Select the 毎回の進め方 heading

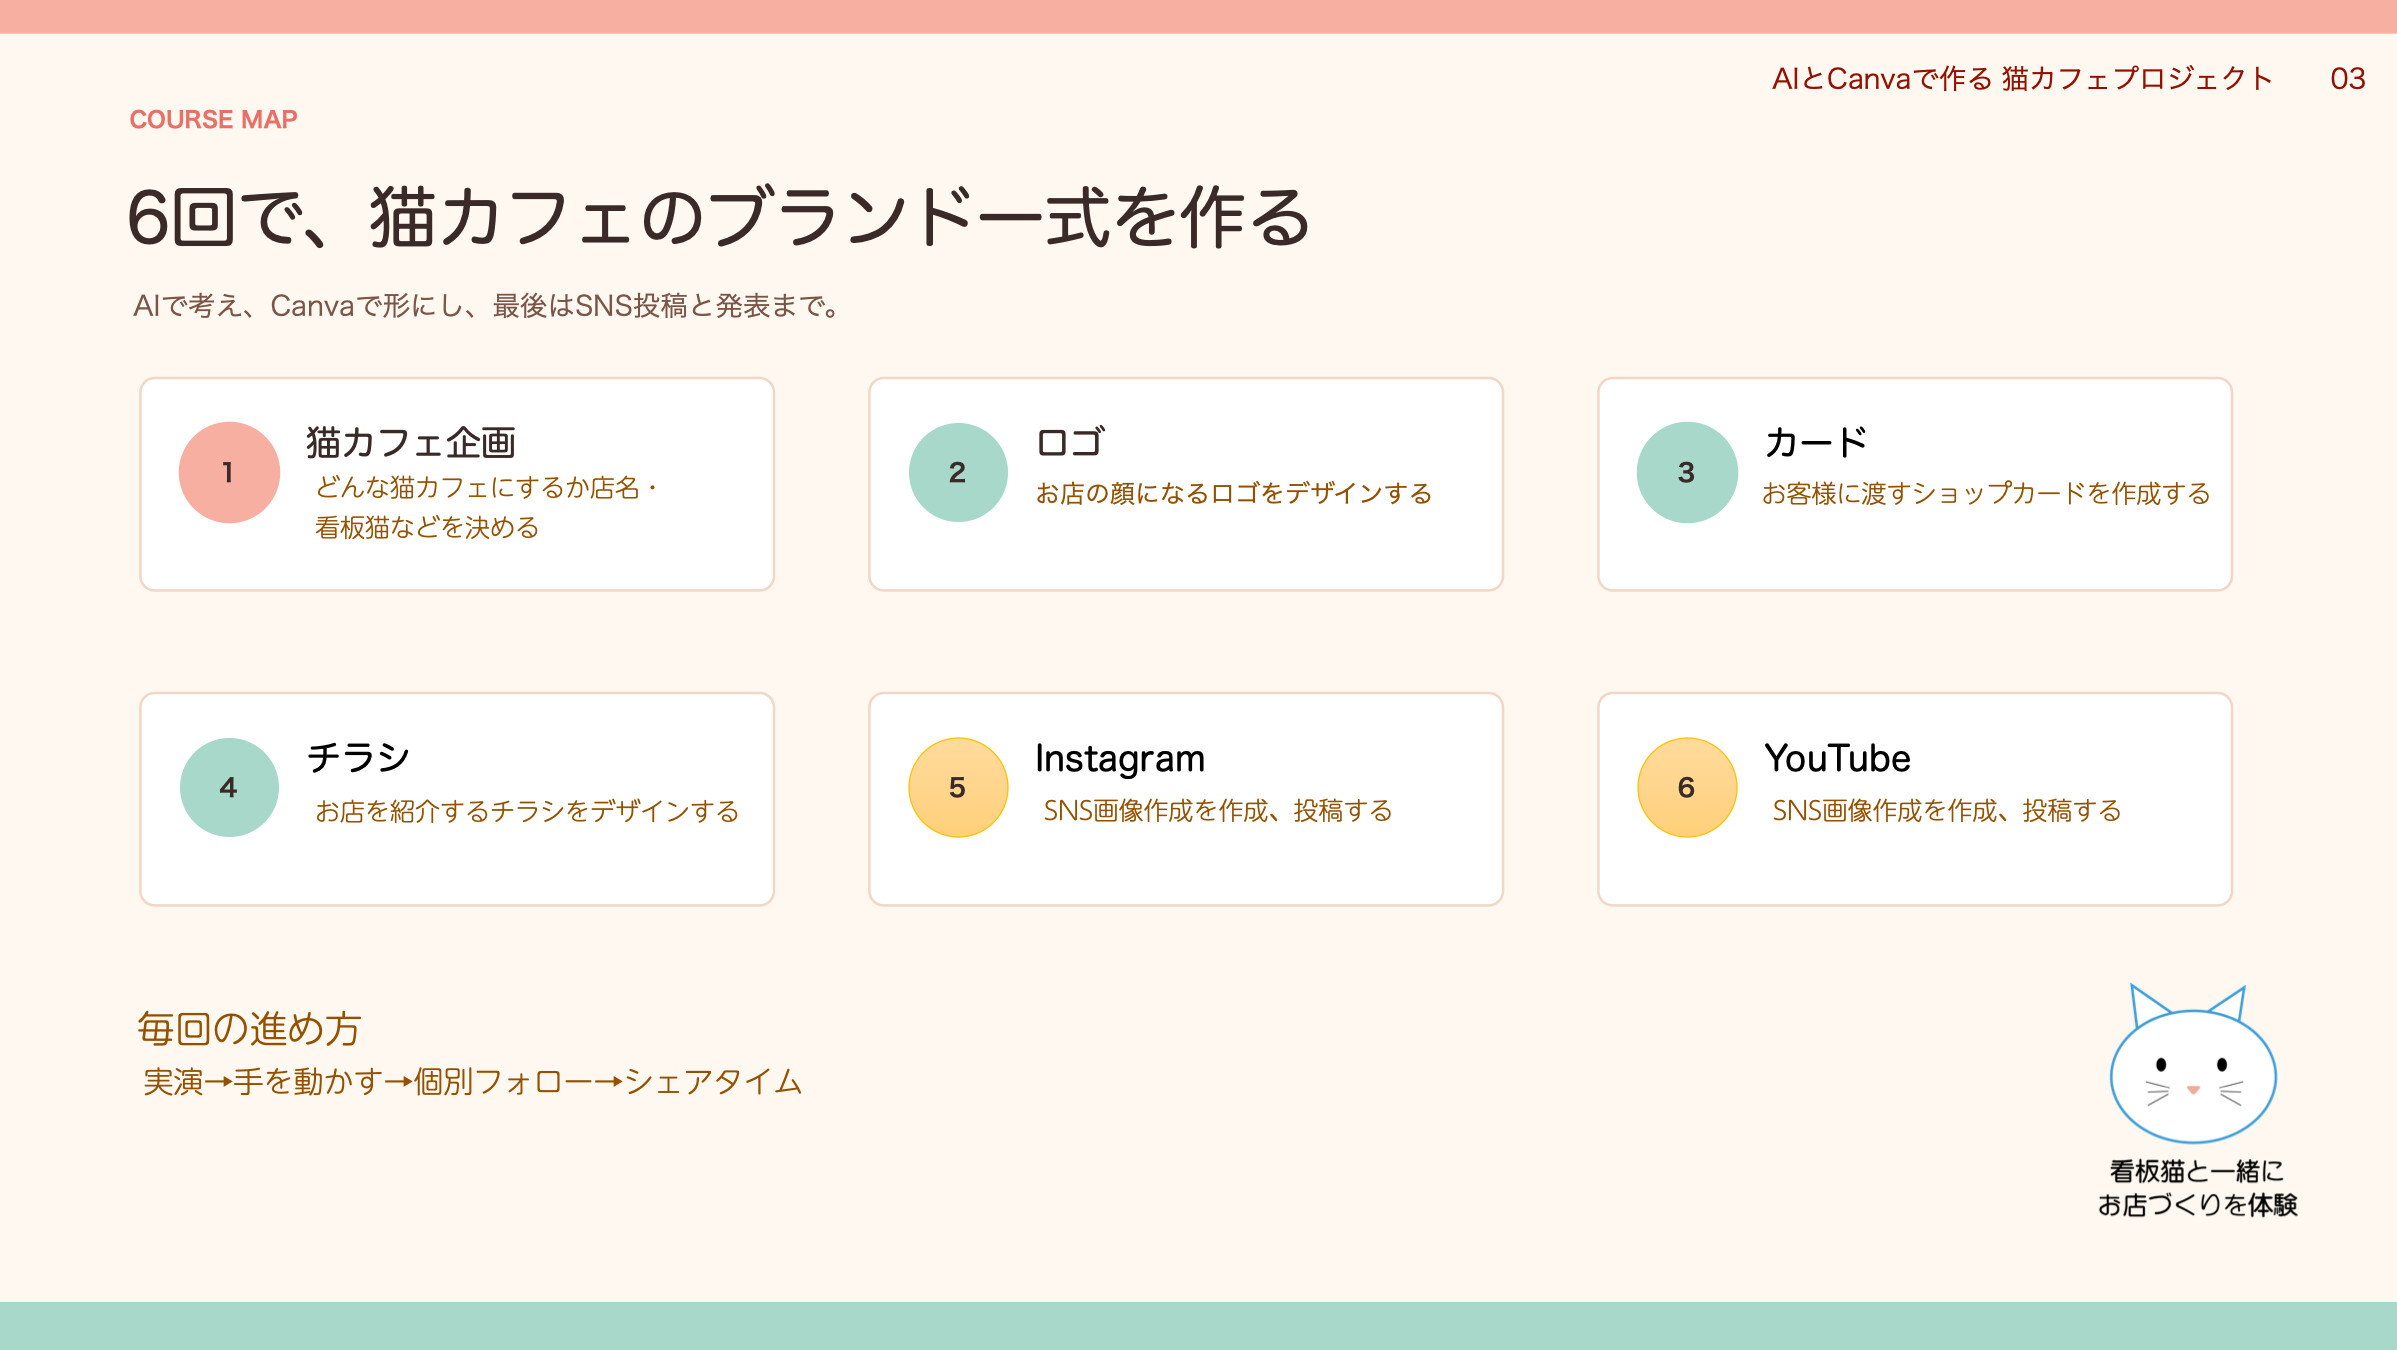pyautogui.click(x=249, y=1028)
